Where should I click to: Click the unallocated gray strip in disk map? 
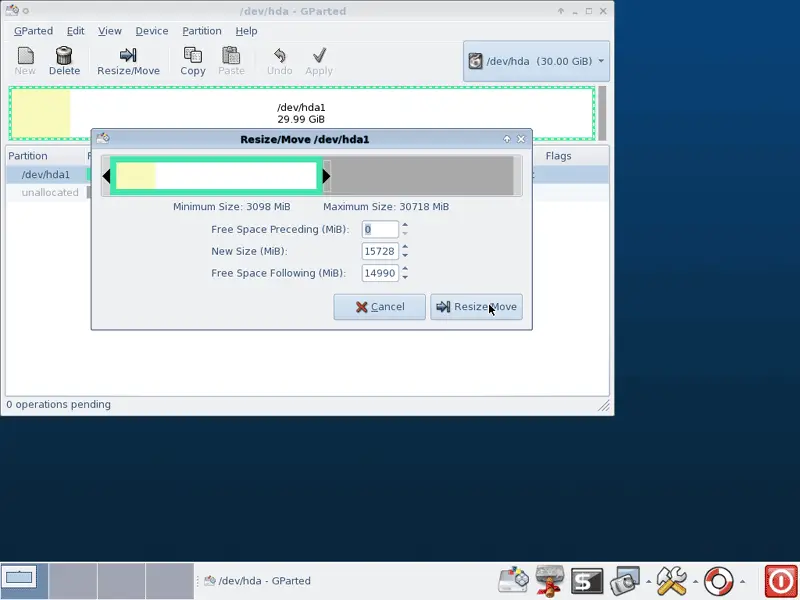(x=602, y=113)
